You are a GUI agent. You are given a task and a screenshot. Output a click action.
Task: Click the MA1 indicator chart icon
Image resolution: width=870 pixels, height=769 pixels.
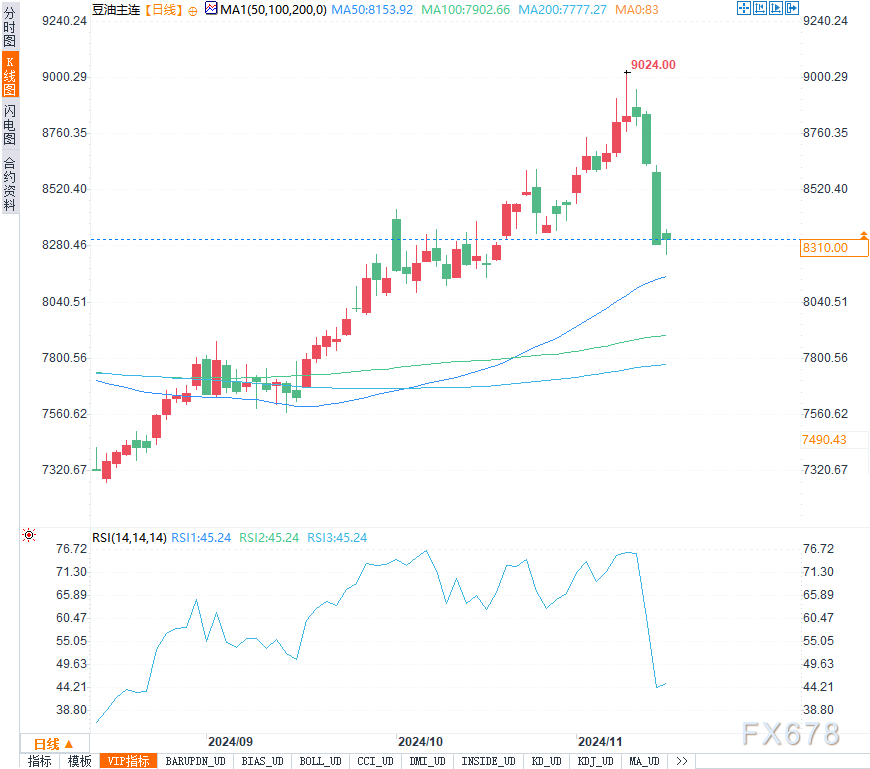tap(210, 9)
